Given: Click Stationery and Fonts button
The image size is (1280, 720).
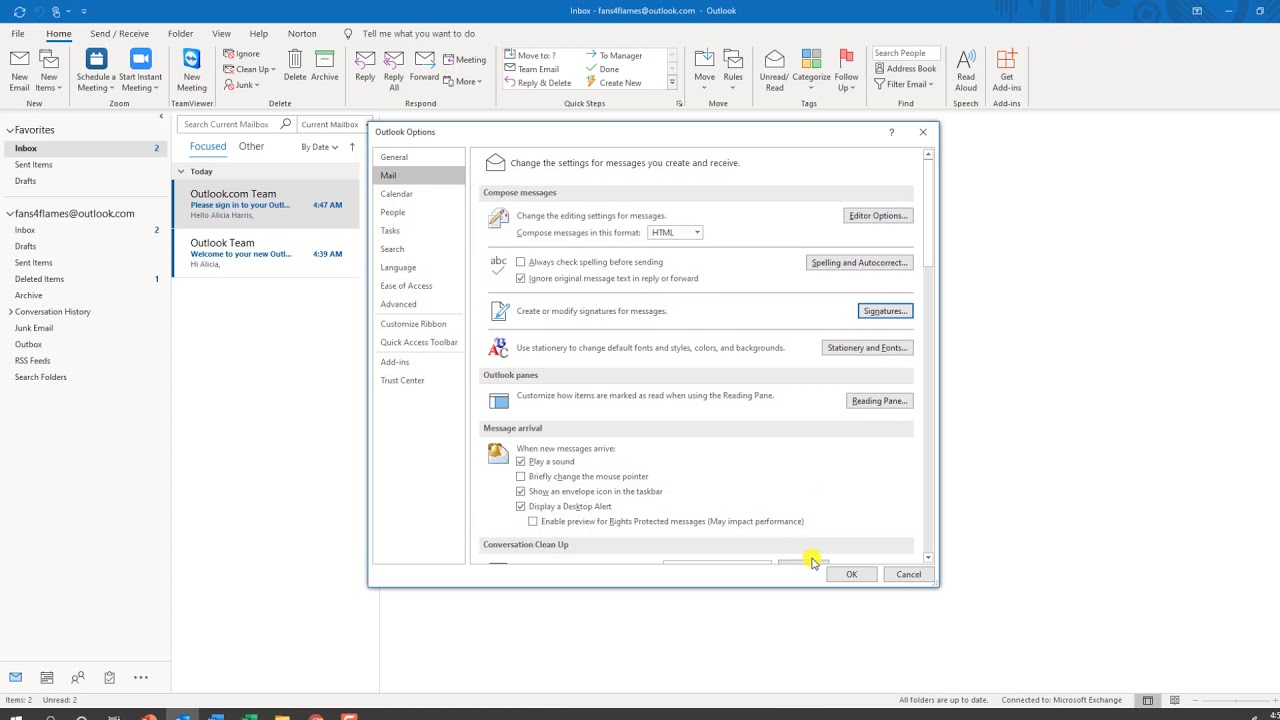Looking at the screenshot, I should tap(867, 348).
